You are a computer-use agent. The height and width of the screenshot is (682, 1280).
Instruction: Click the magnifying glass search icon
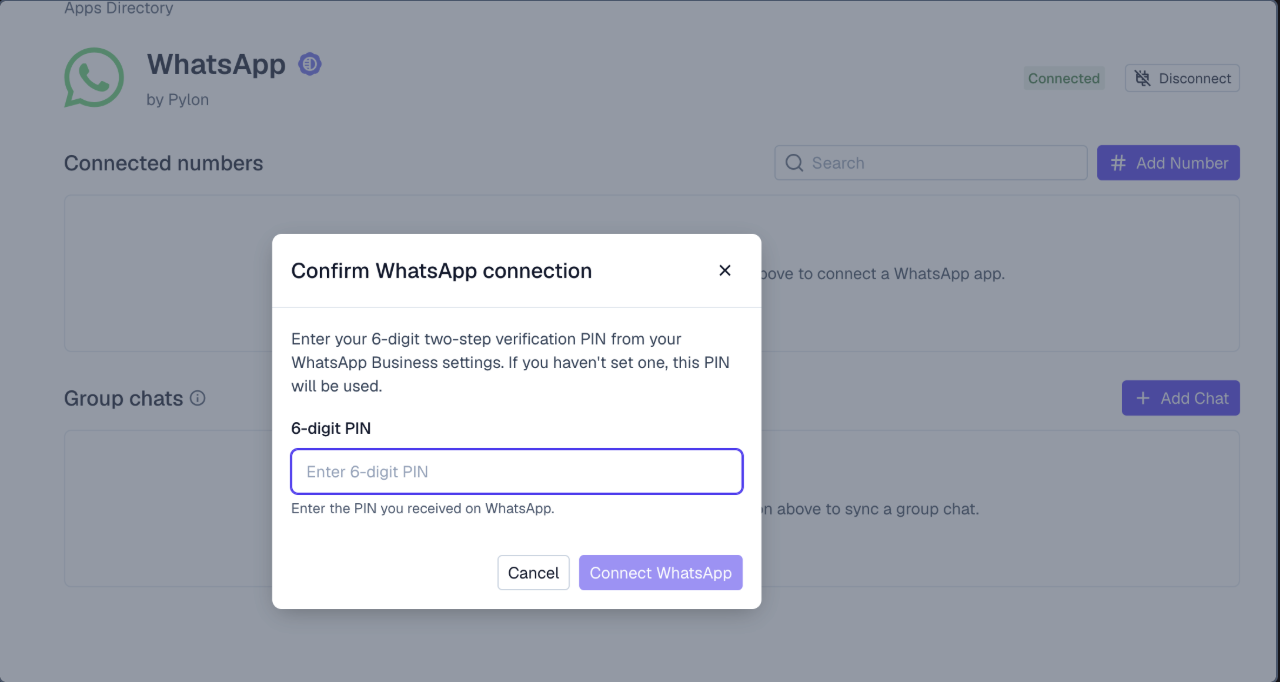795,163
